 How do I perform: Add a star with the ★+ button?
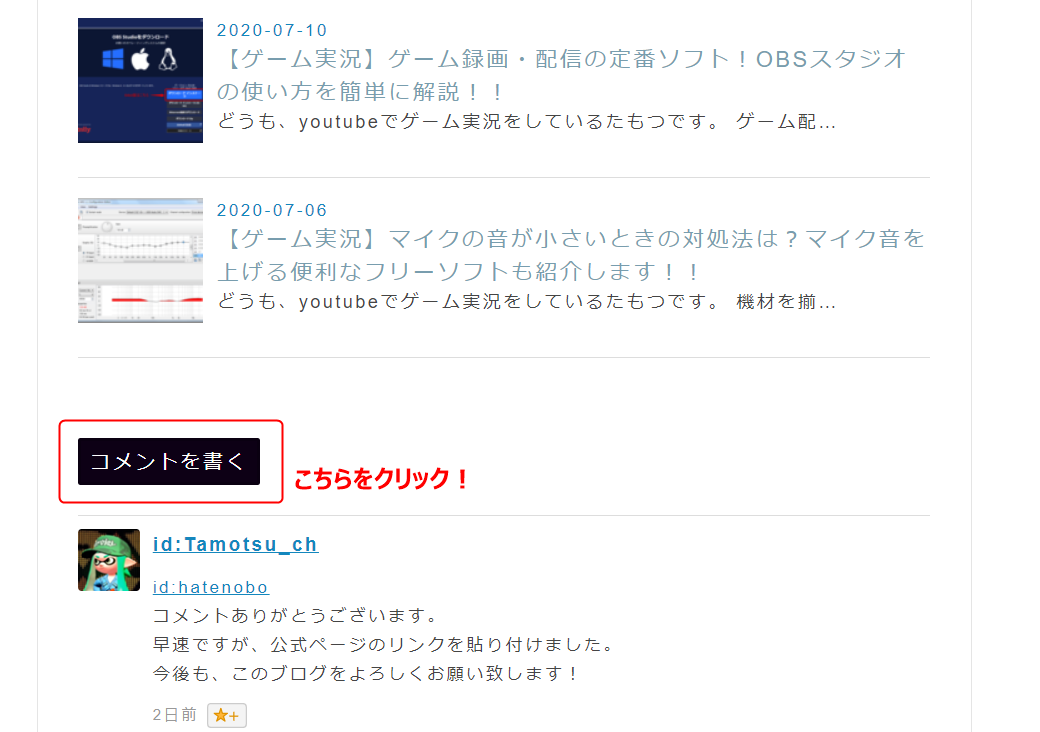click(x=227, y=715)
